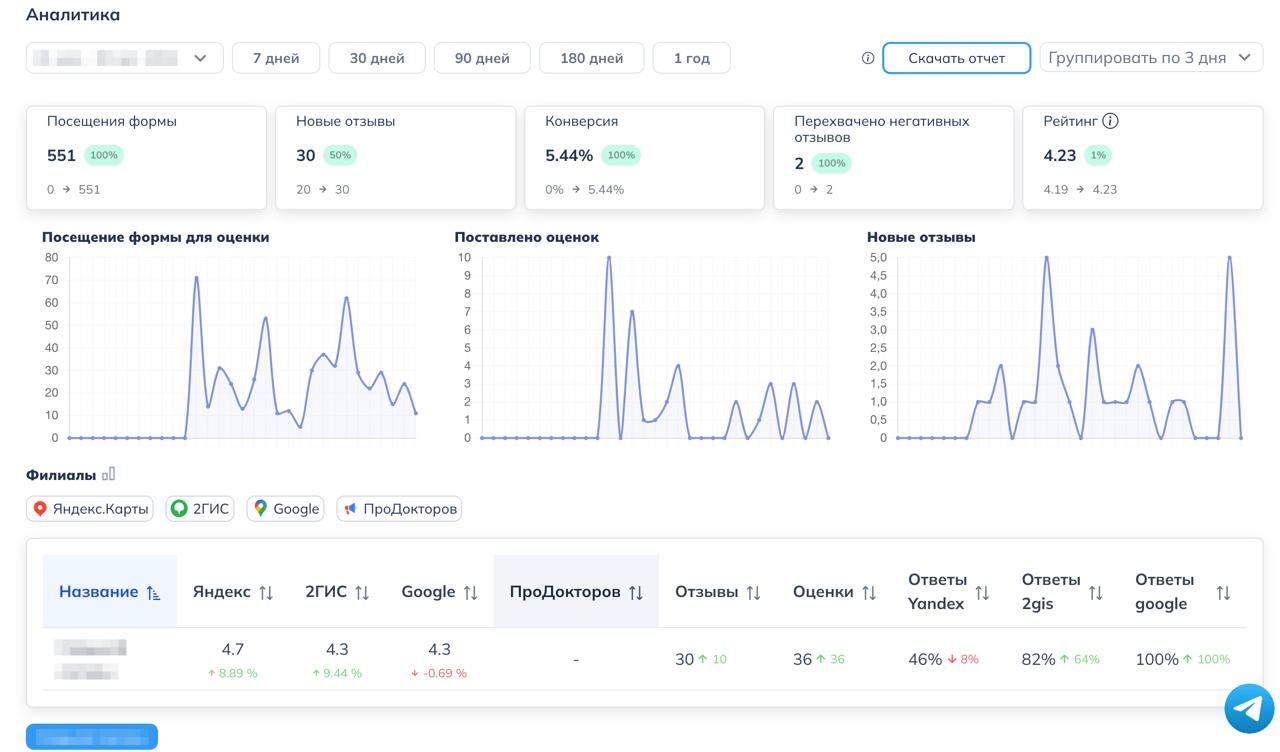1280x752 pixels.
Task: Sort by Яндекс rating arrows
Action: click(x=266, y=592)
